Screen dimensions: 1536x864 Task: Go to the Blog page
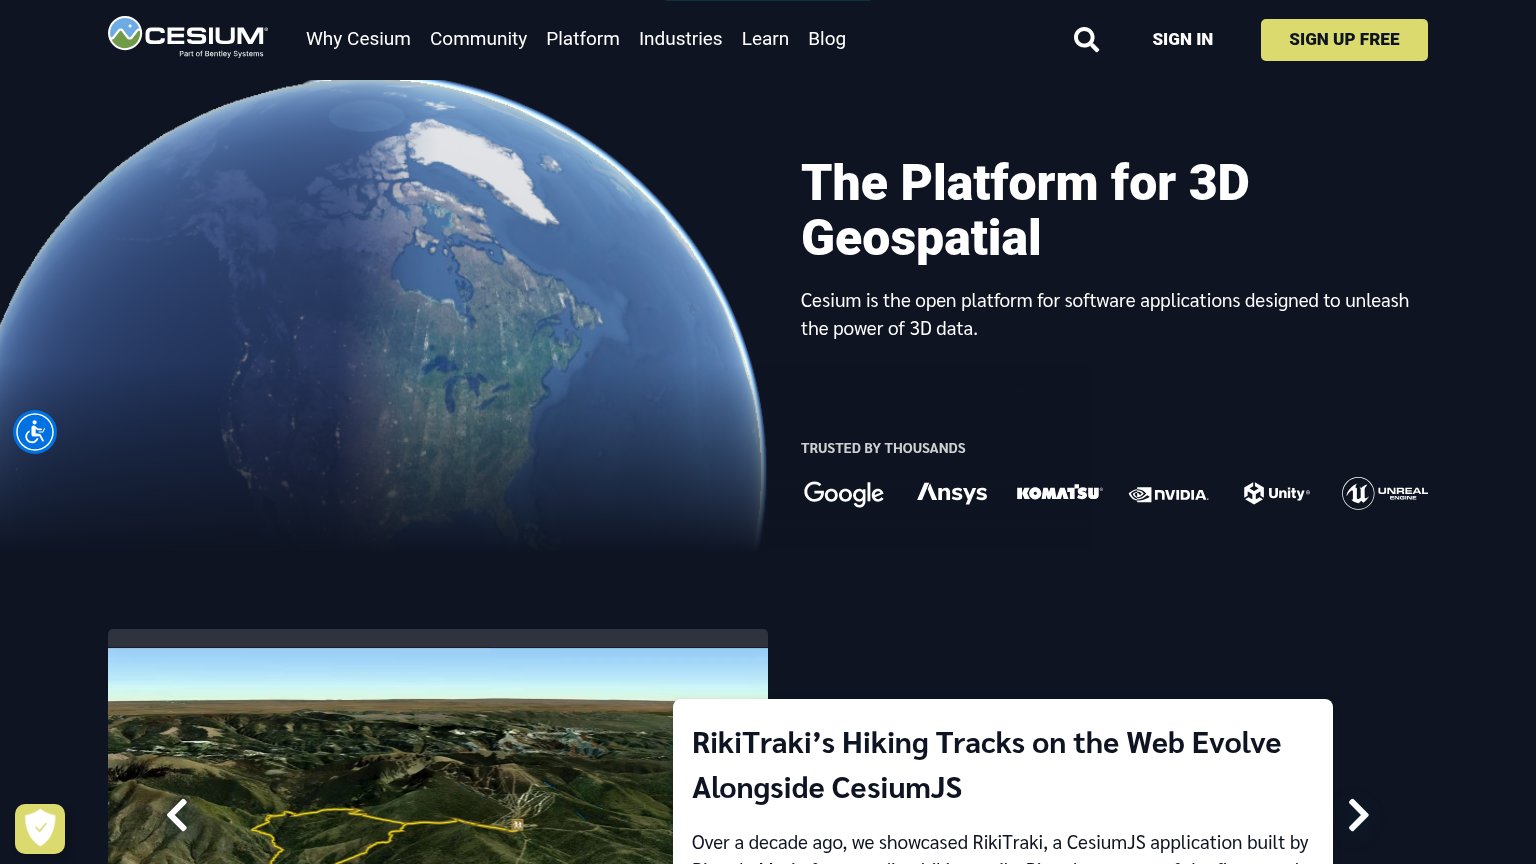click(x=827, y=39)
